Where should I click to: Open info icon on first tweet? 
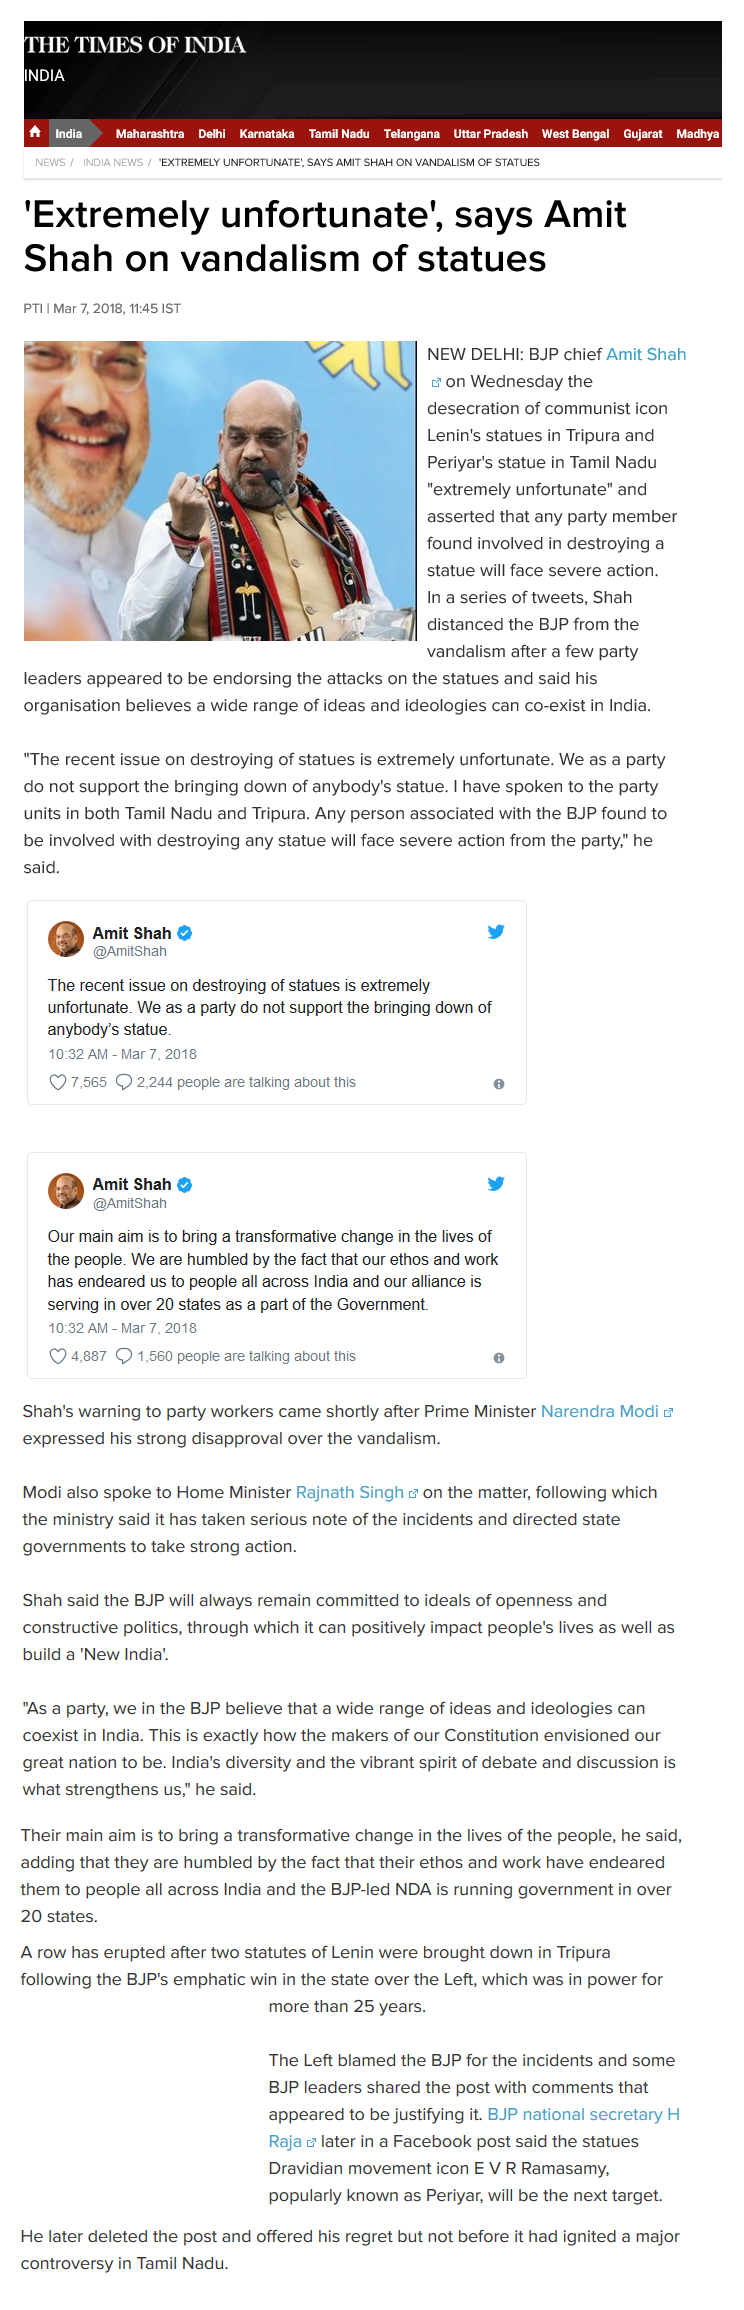tap(499, 1084)
